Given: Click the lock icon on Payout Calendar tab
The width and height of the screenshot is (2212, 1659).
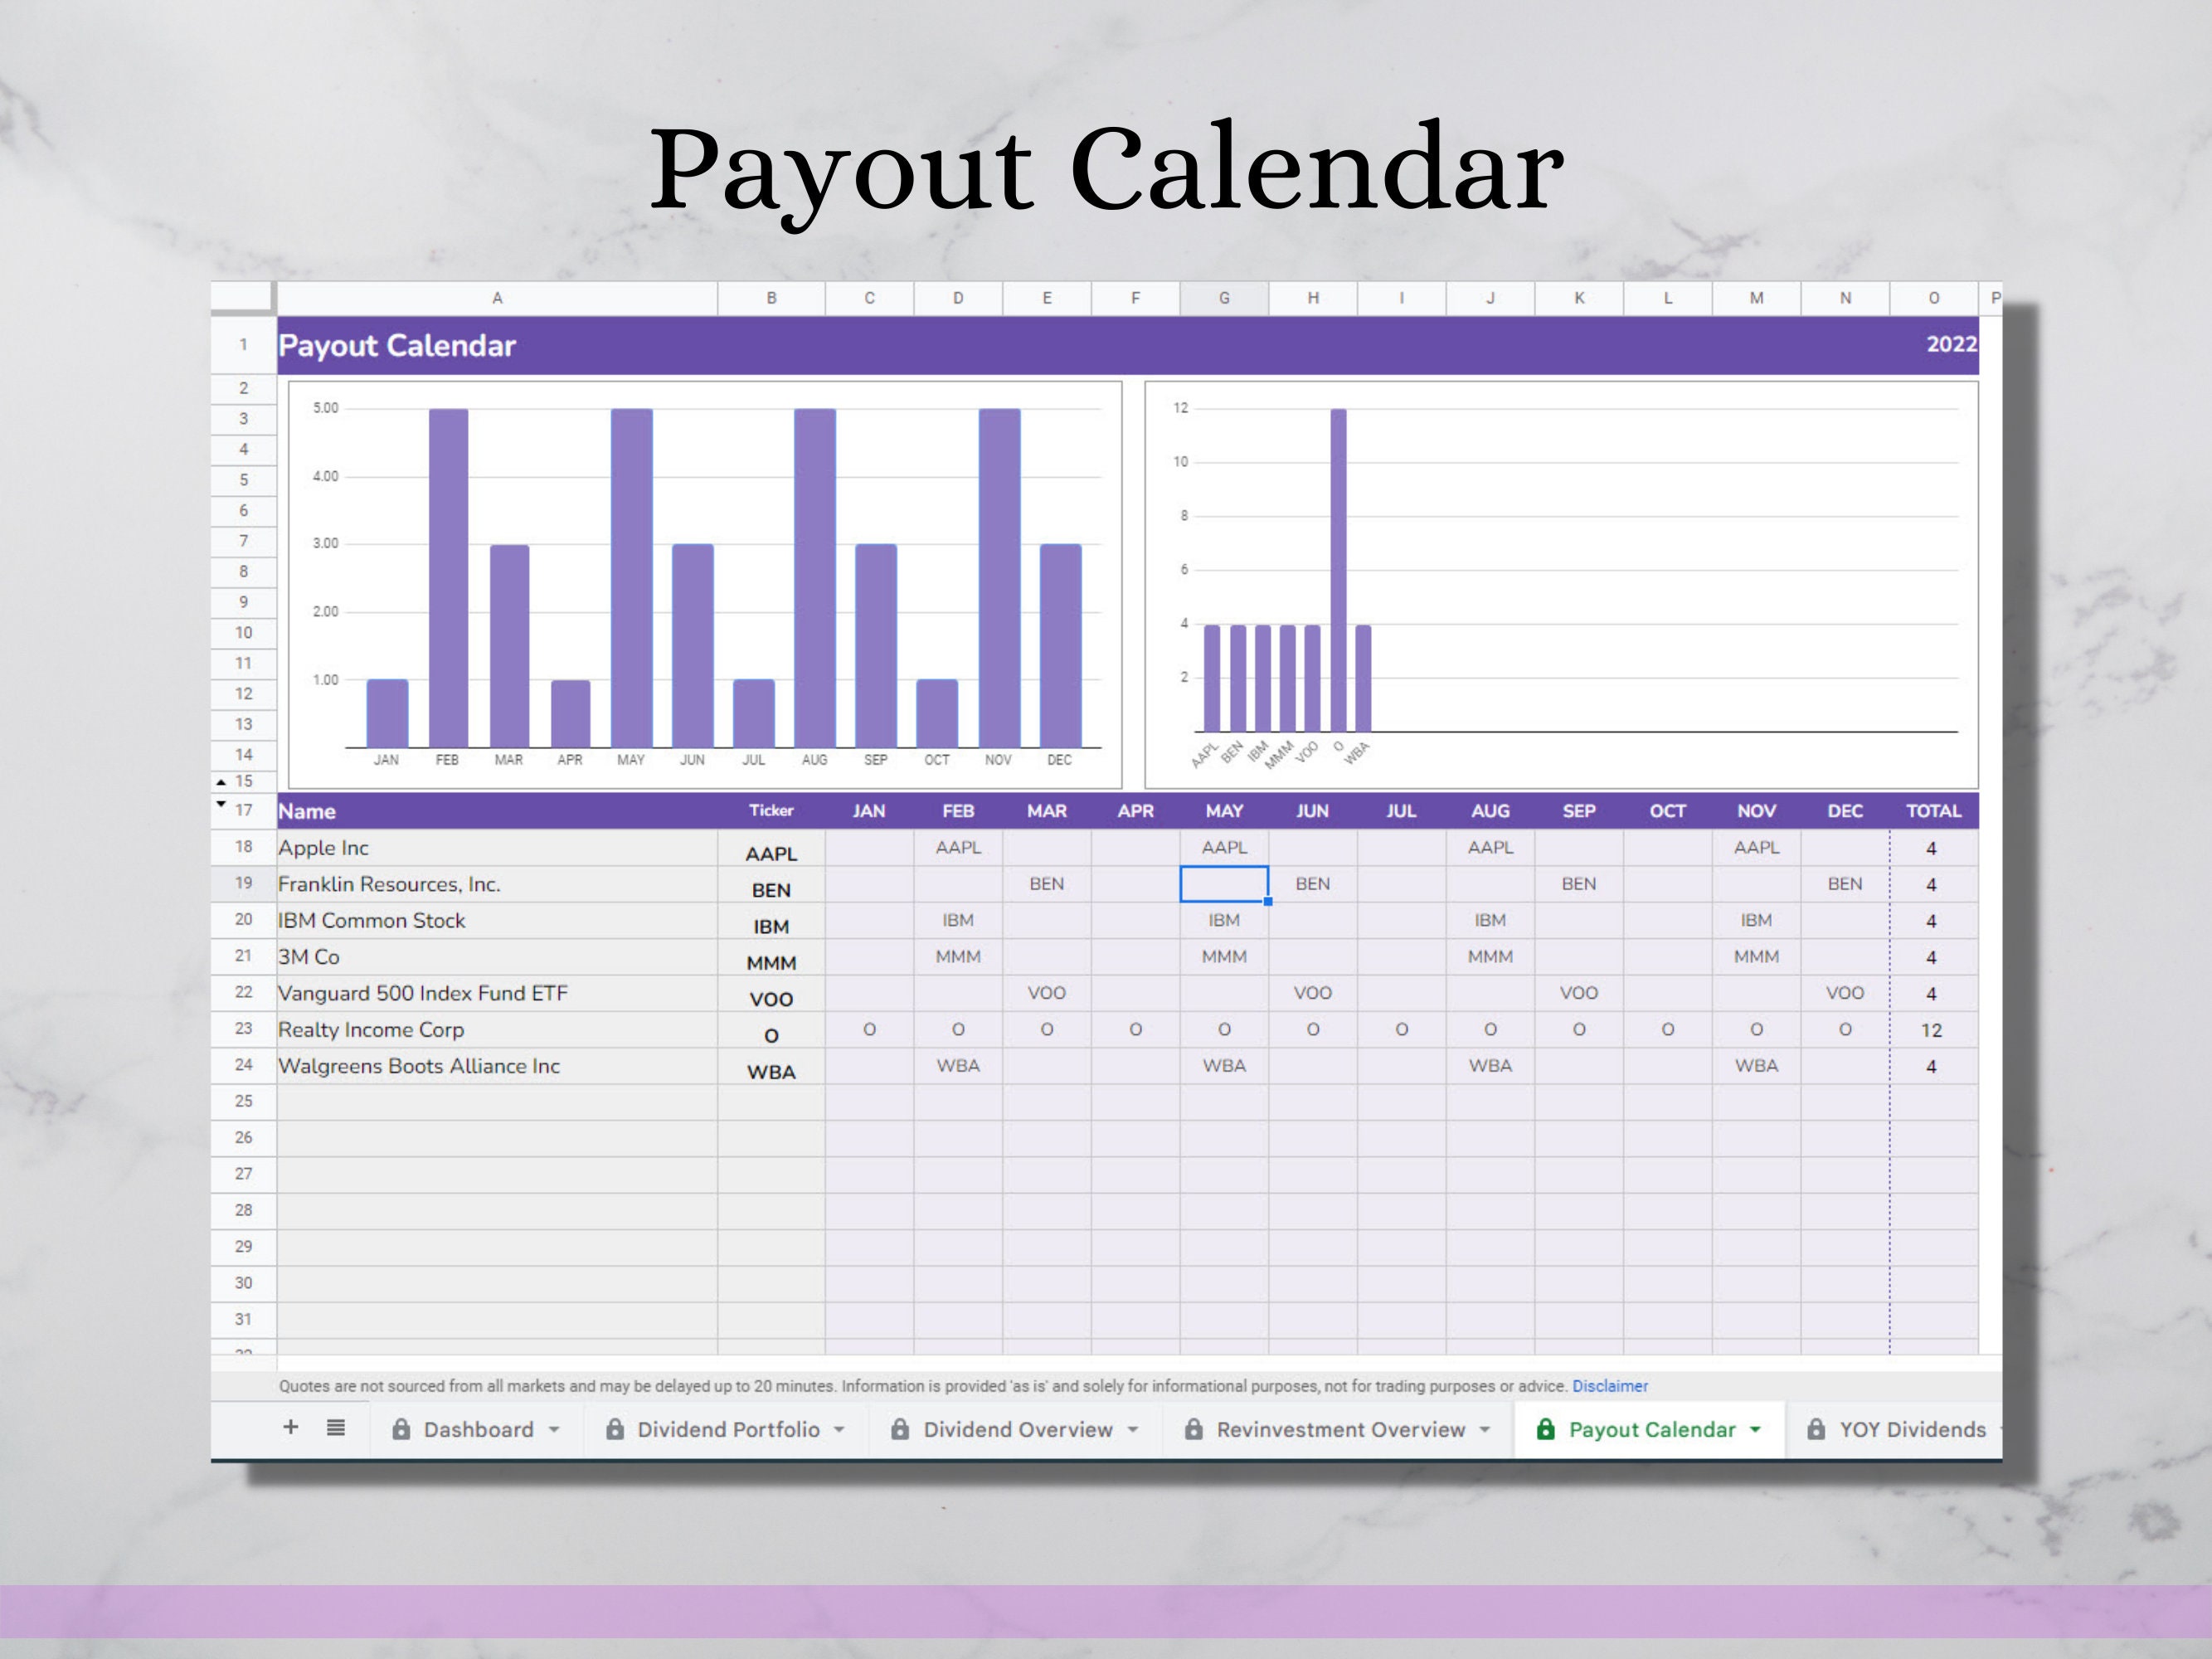Looking at the screenshot, I should pyautogui.click(x=1545, y=1430).
